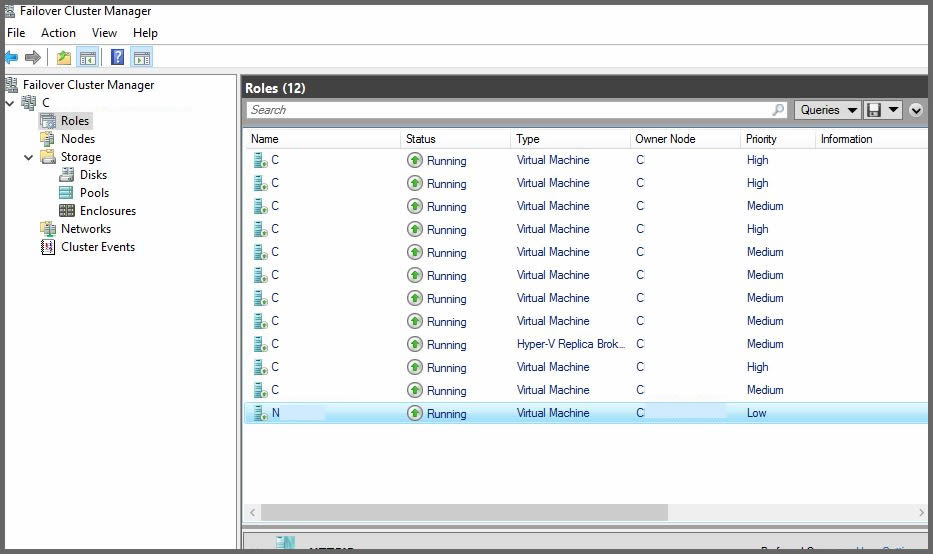Open the Queries dropdown
933x554 pixels.
(827, 110)
